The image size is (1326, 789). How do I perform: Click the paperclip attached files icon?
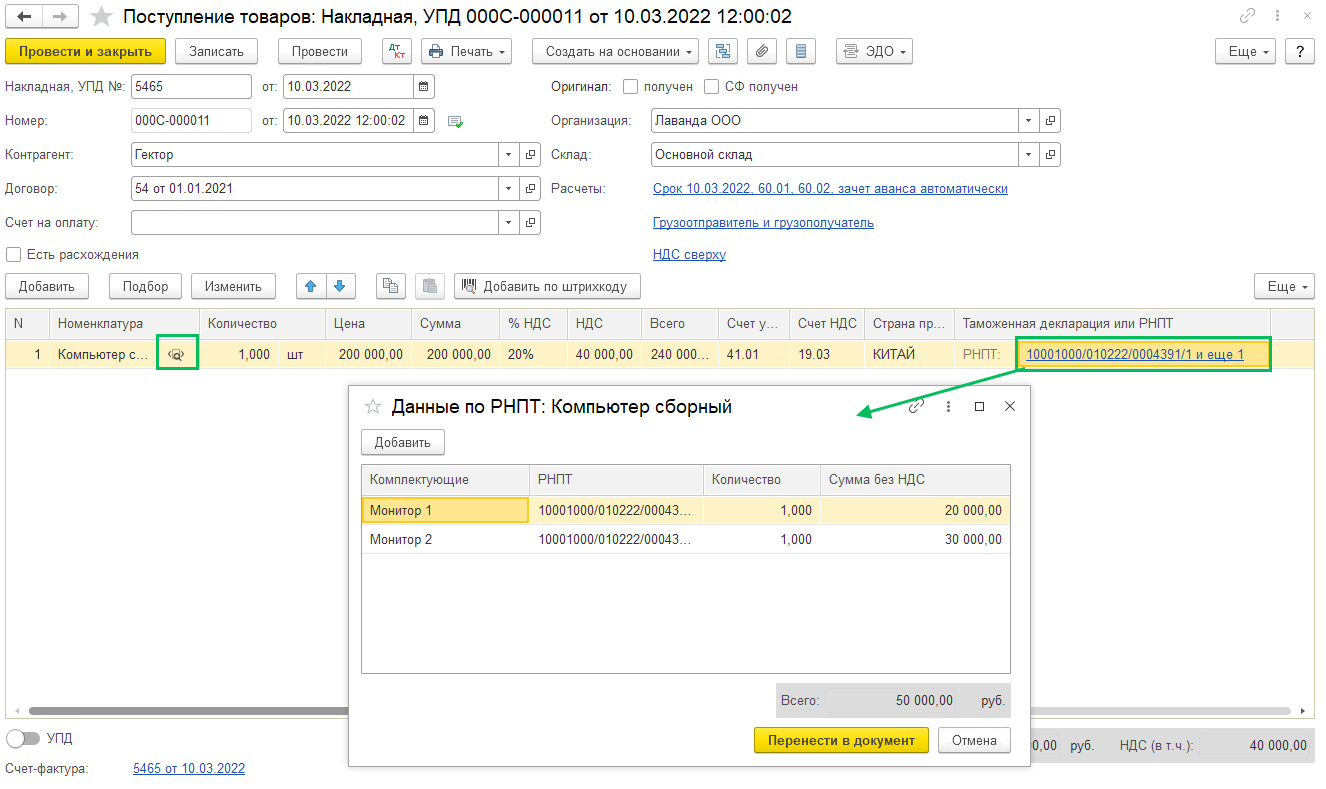tap(762, 51)
